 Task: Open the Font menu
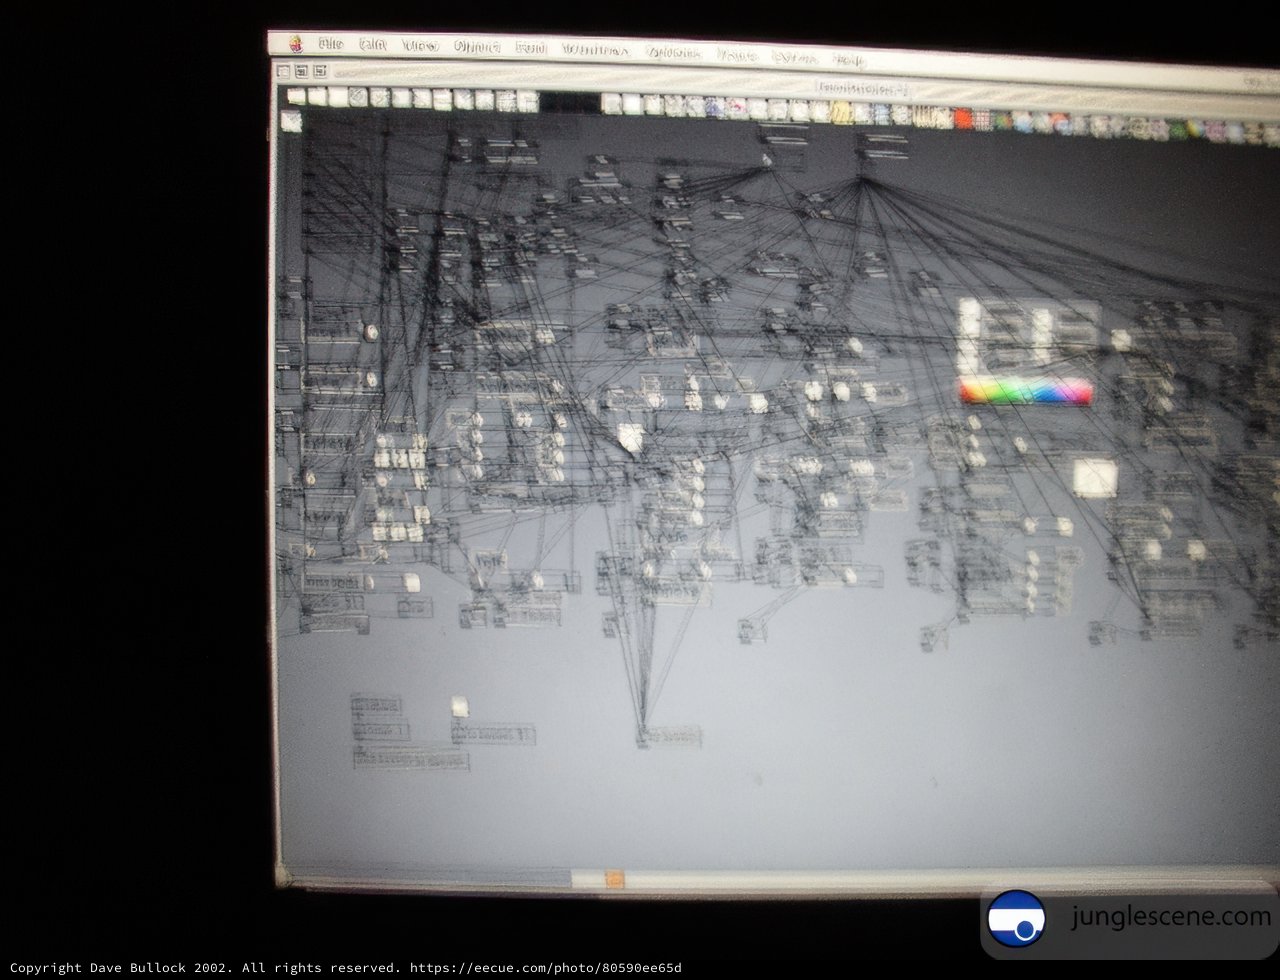click(x=531, y=48)
